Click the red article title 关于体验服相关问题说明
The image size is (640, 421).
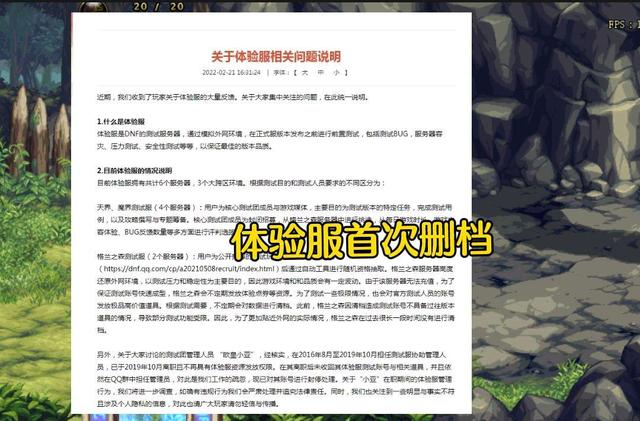pyautogui.click(x=275, y=55)
